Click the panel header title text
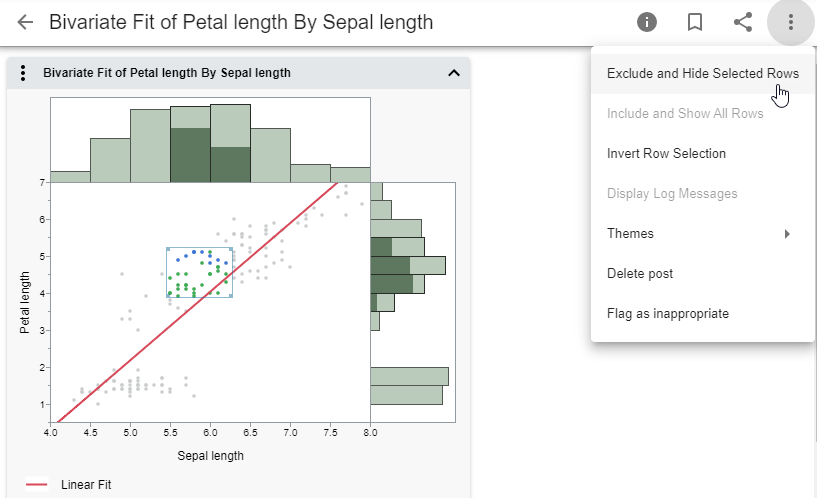The width and height of the screenshot is (817, 498). tap(167, 73)
